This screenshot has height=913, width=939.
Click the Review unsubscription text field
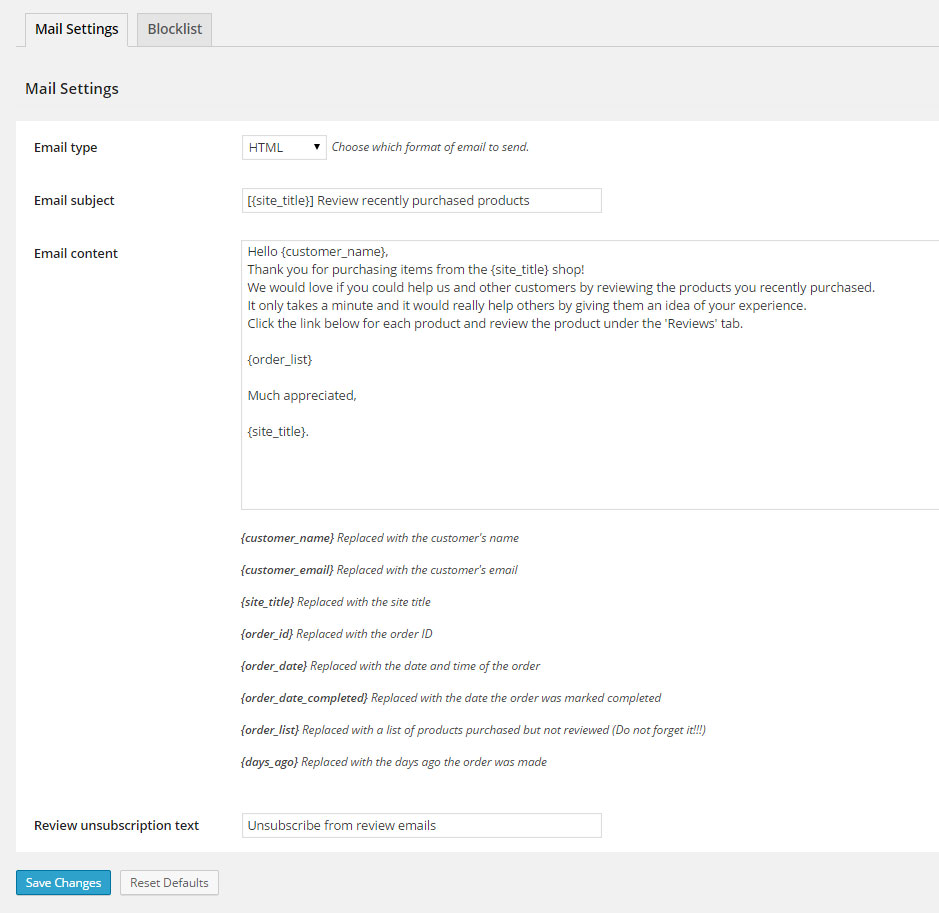click(x=421, y=825)
